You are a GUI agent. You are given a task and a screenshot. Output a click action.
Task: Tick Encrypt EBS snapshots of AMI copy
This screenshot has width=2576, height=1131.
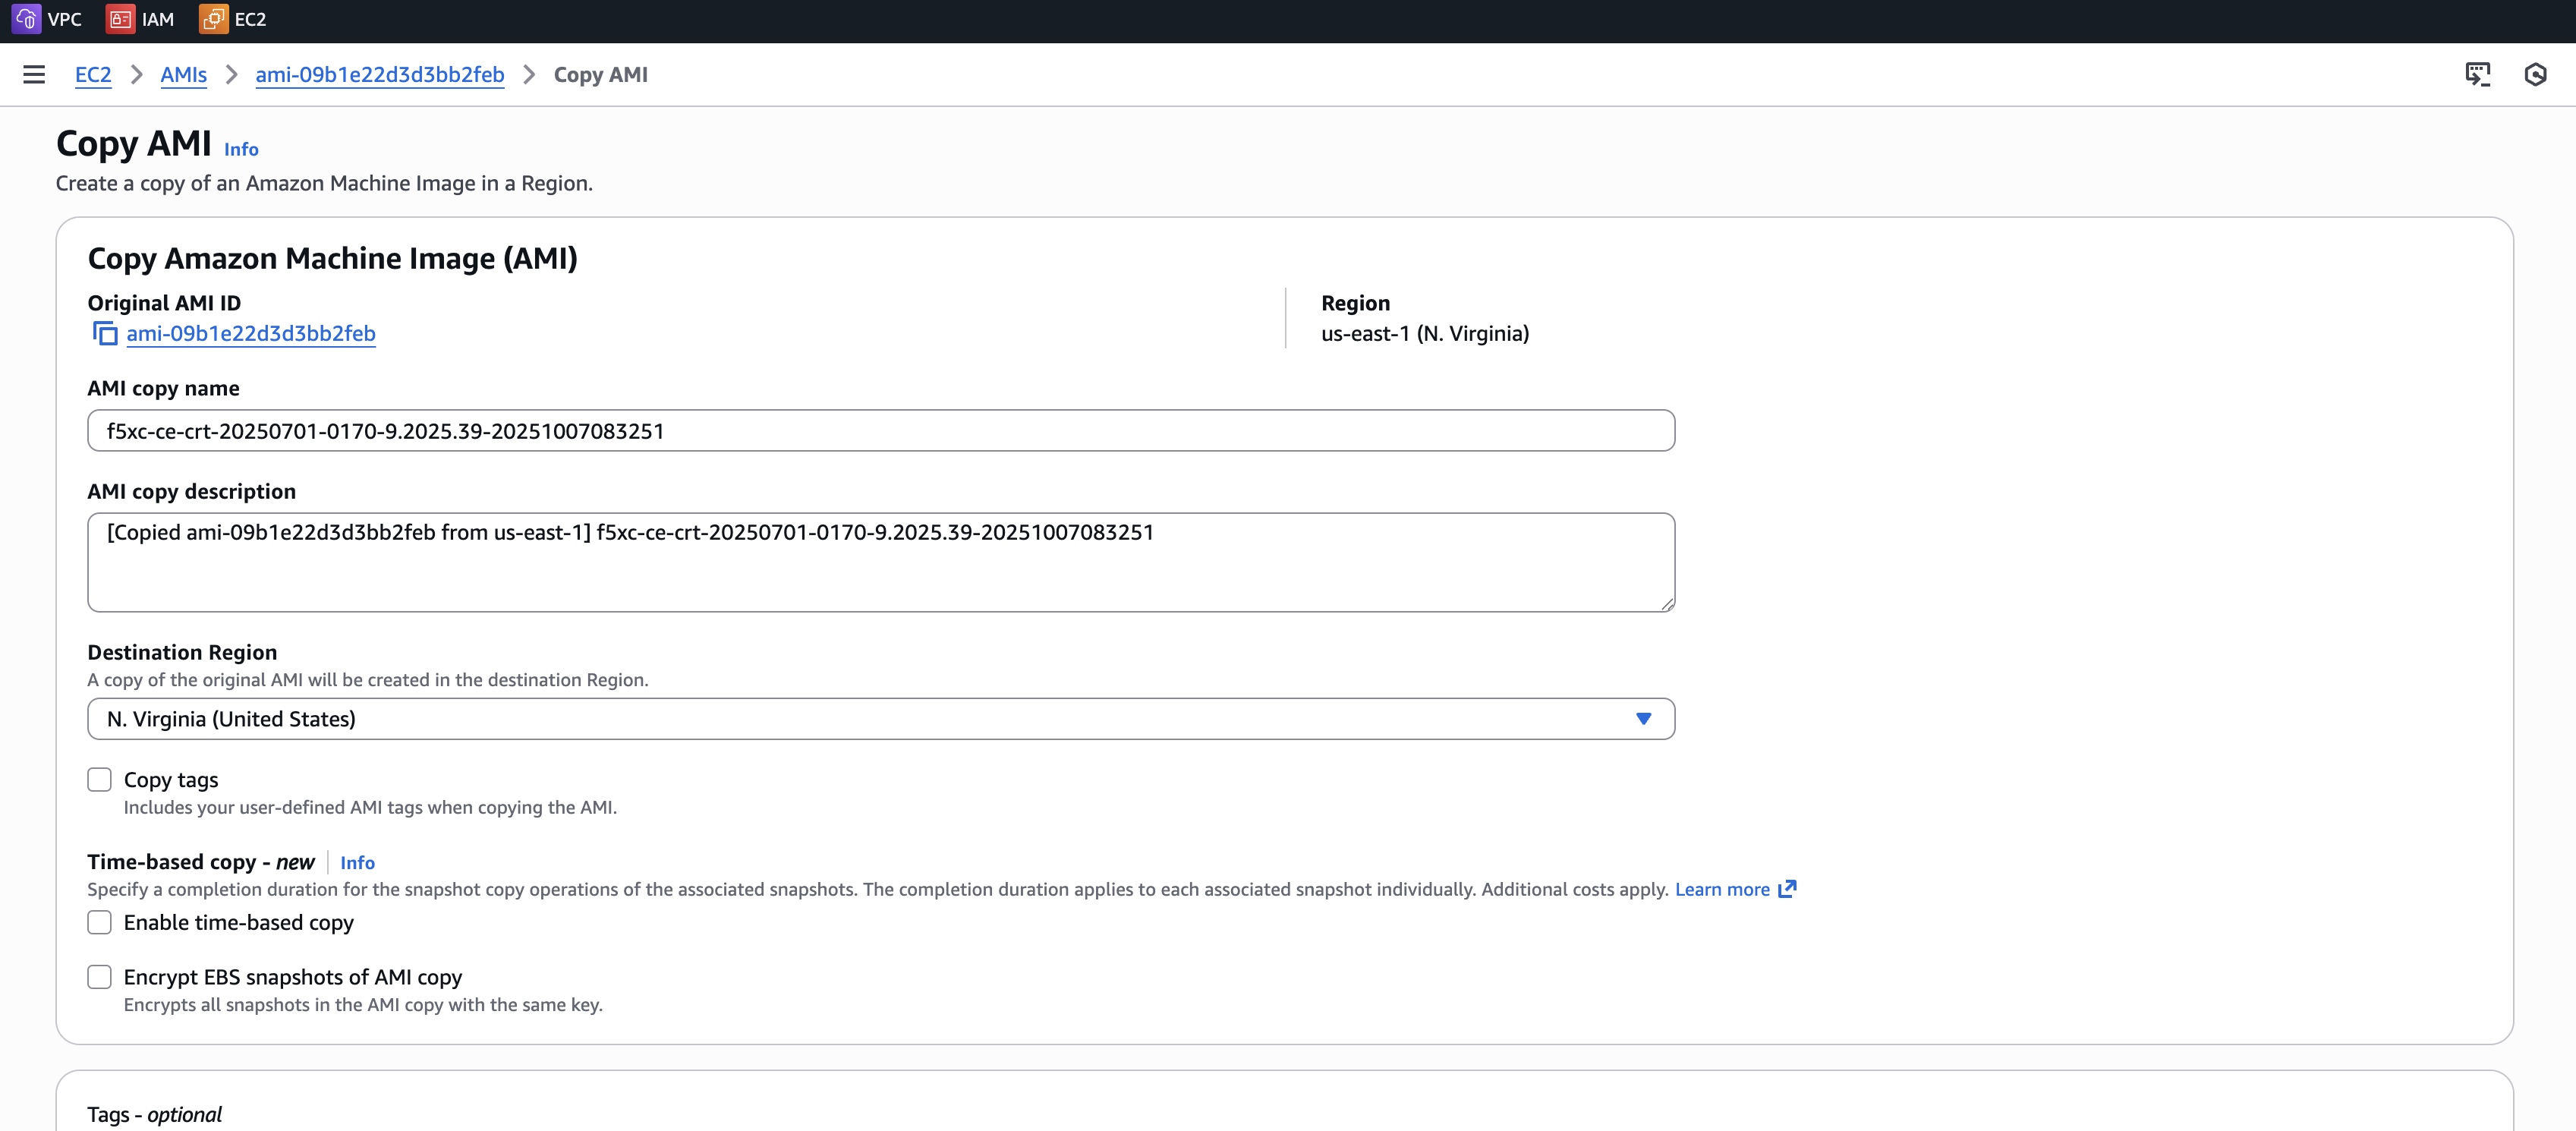click(99, 977)
